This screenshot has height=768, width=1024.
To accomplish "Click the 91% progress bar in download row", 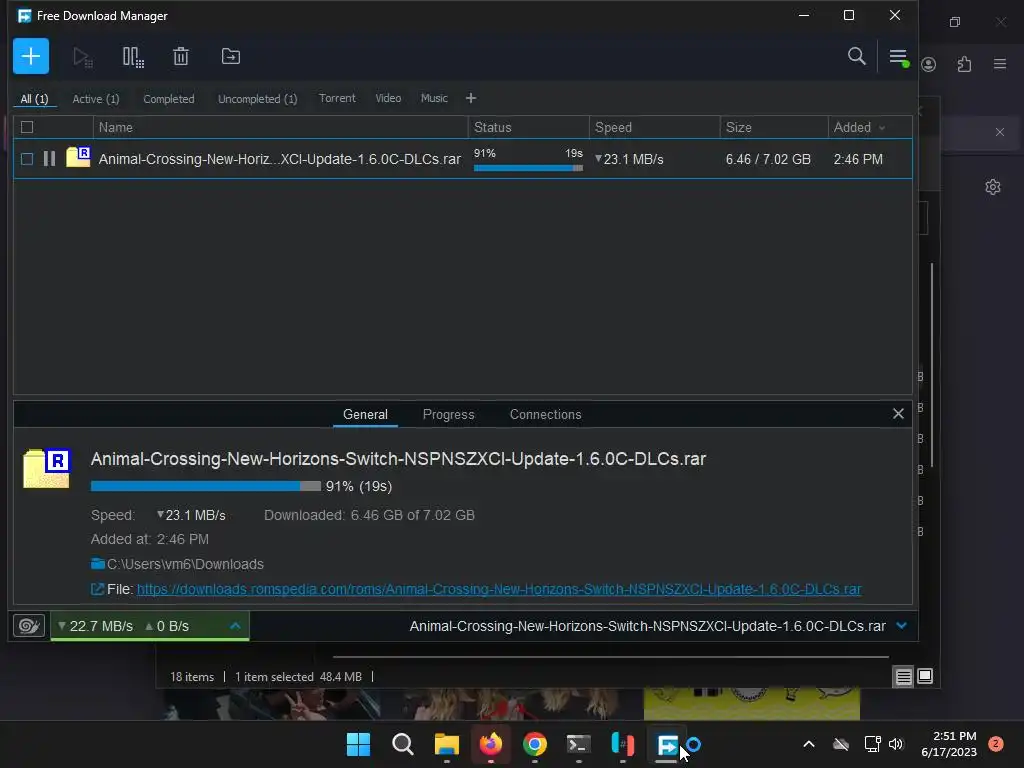I will 528,168.
